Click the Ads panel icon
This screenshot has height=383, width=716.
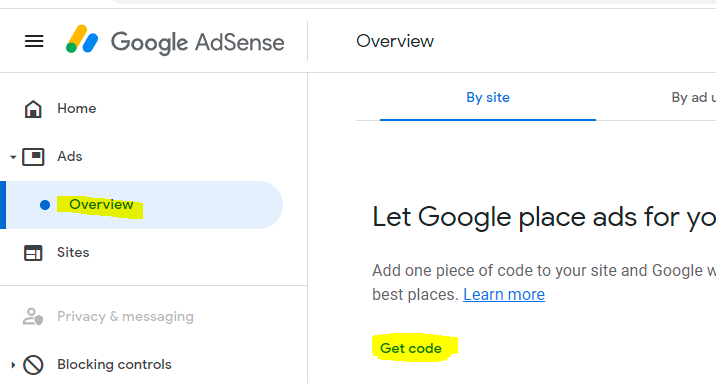coord(33,157)
